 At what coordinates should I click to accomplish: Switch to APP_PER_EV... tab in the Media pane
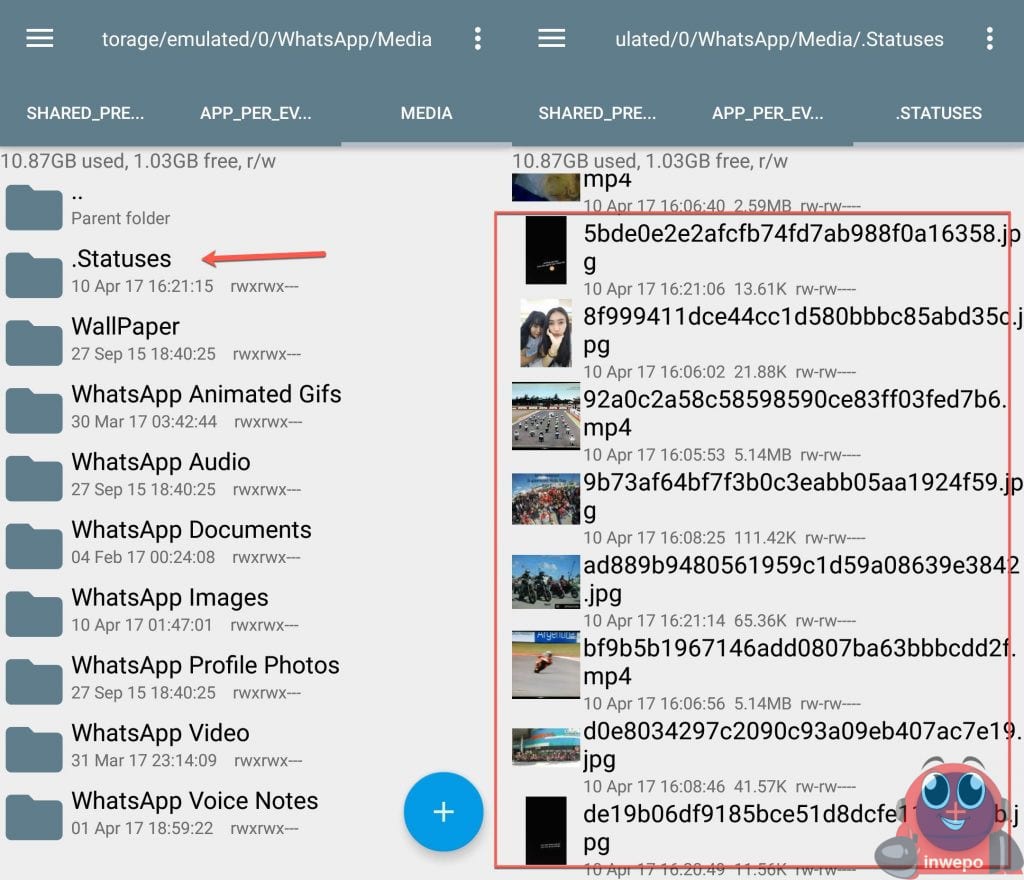tap(255, 113)
